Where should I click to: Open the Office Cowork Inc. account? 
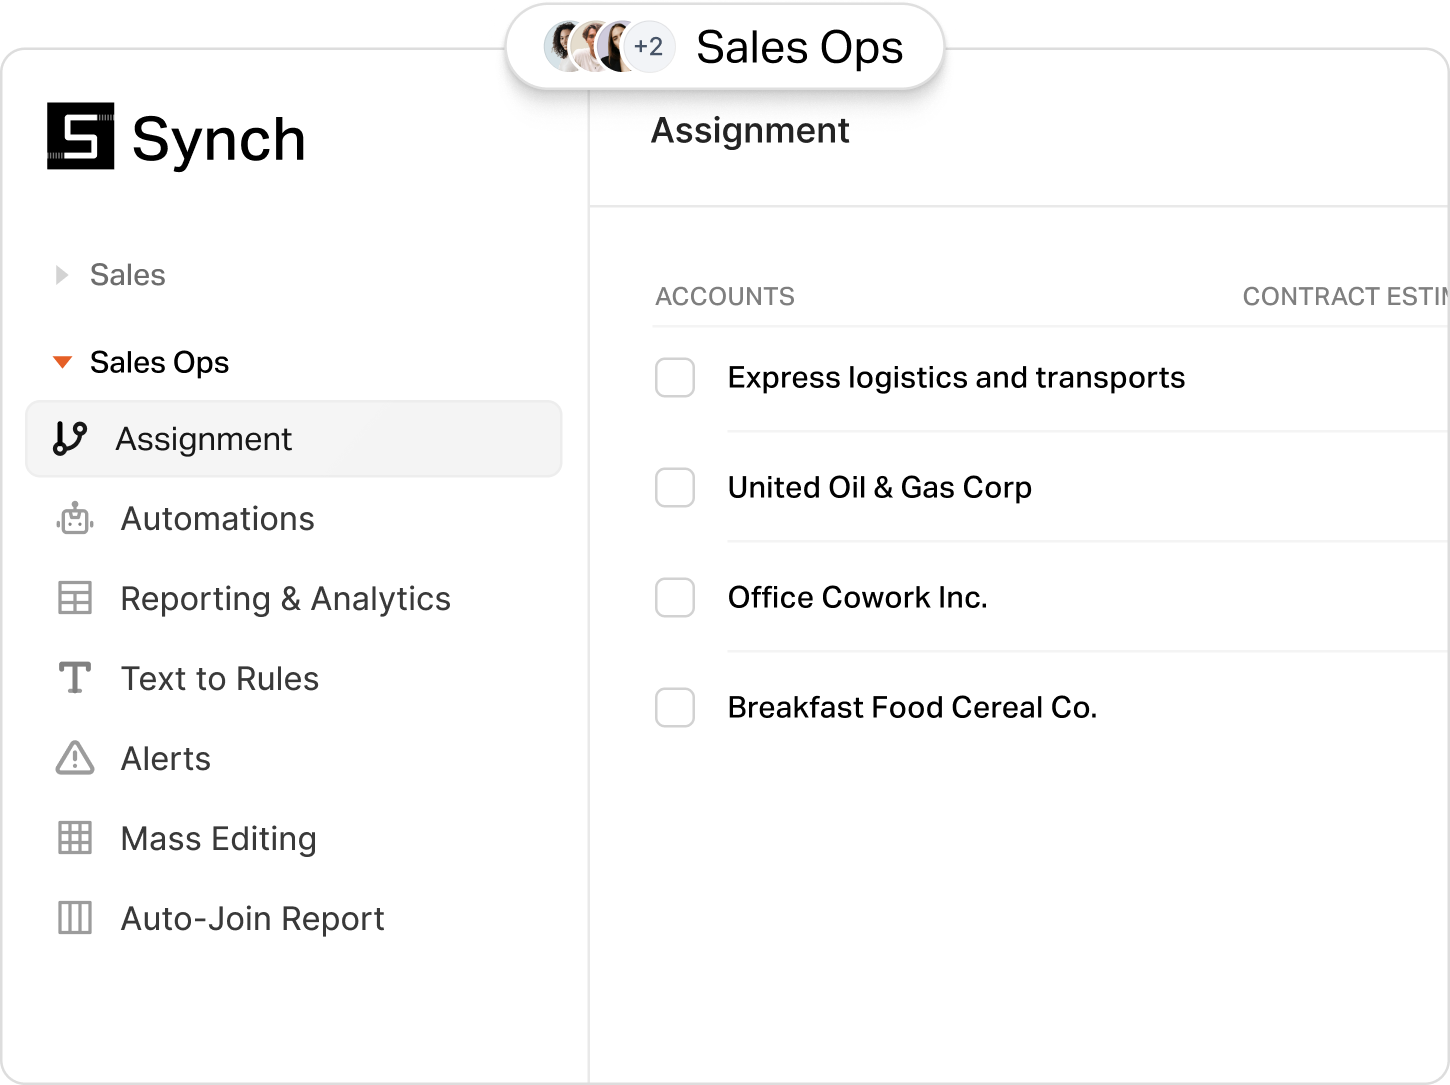(x=857, y=598)
